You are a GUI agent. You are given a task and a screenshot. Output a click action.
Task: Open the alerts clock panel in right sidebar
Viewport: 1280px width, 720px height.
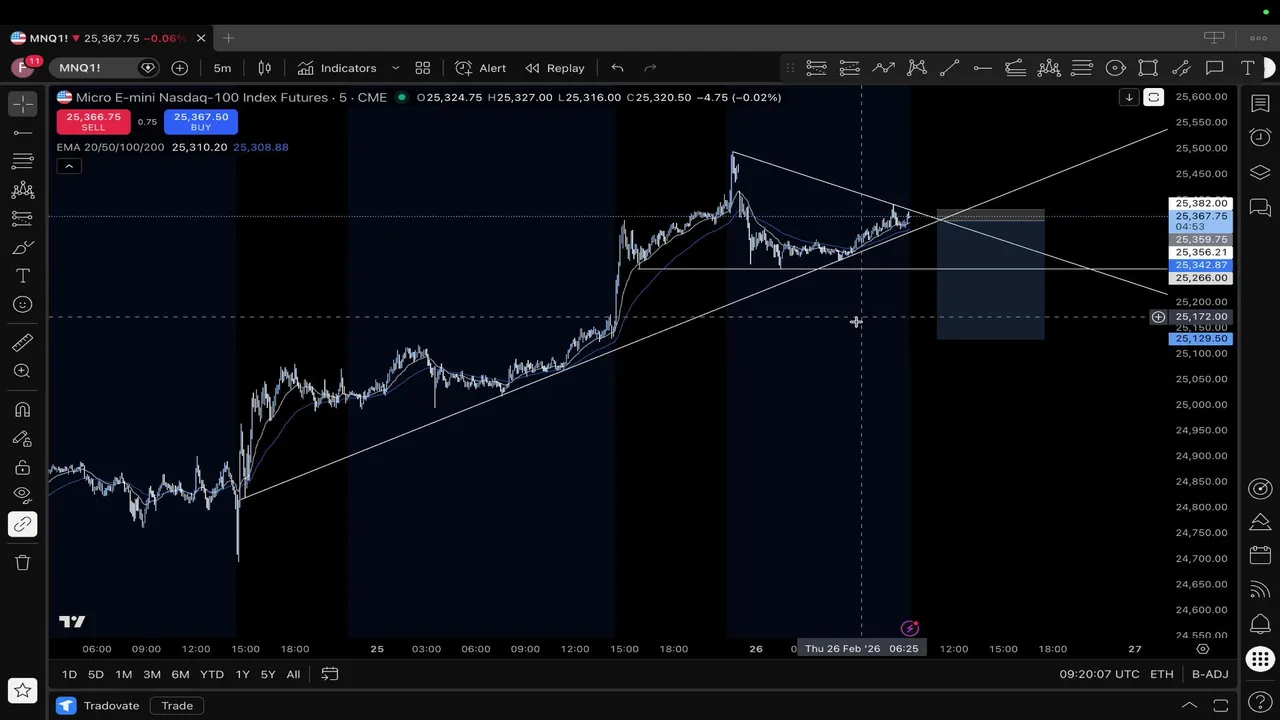(1260, 138)
